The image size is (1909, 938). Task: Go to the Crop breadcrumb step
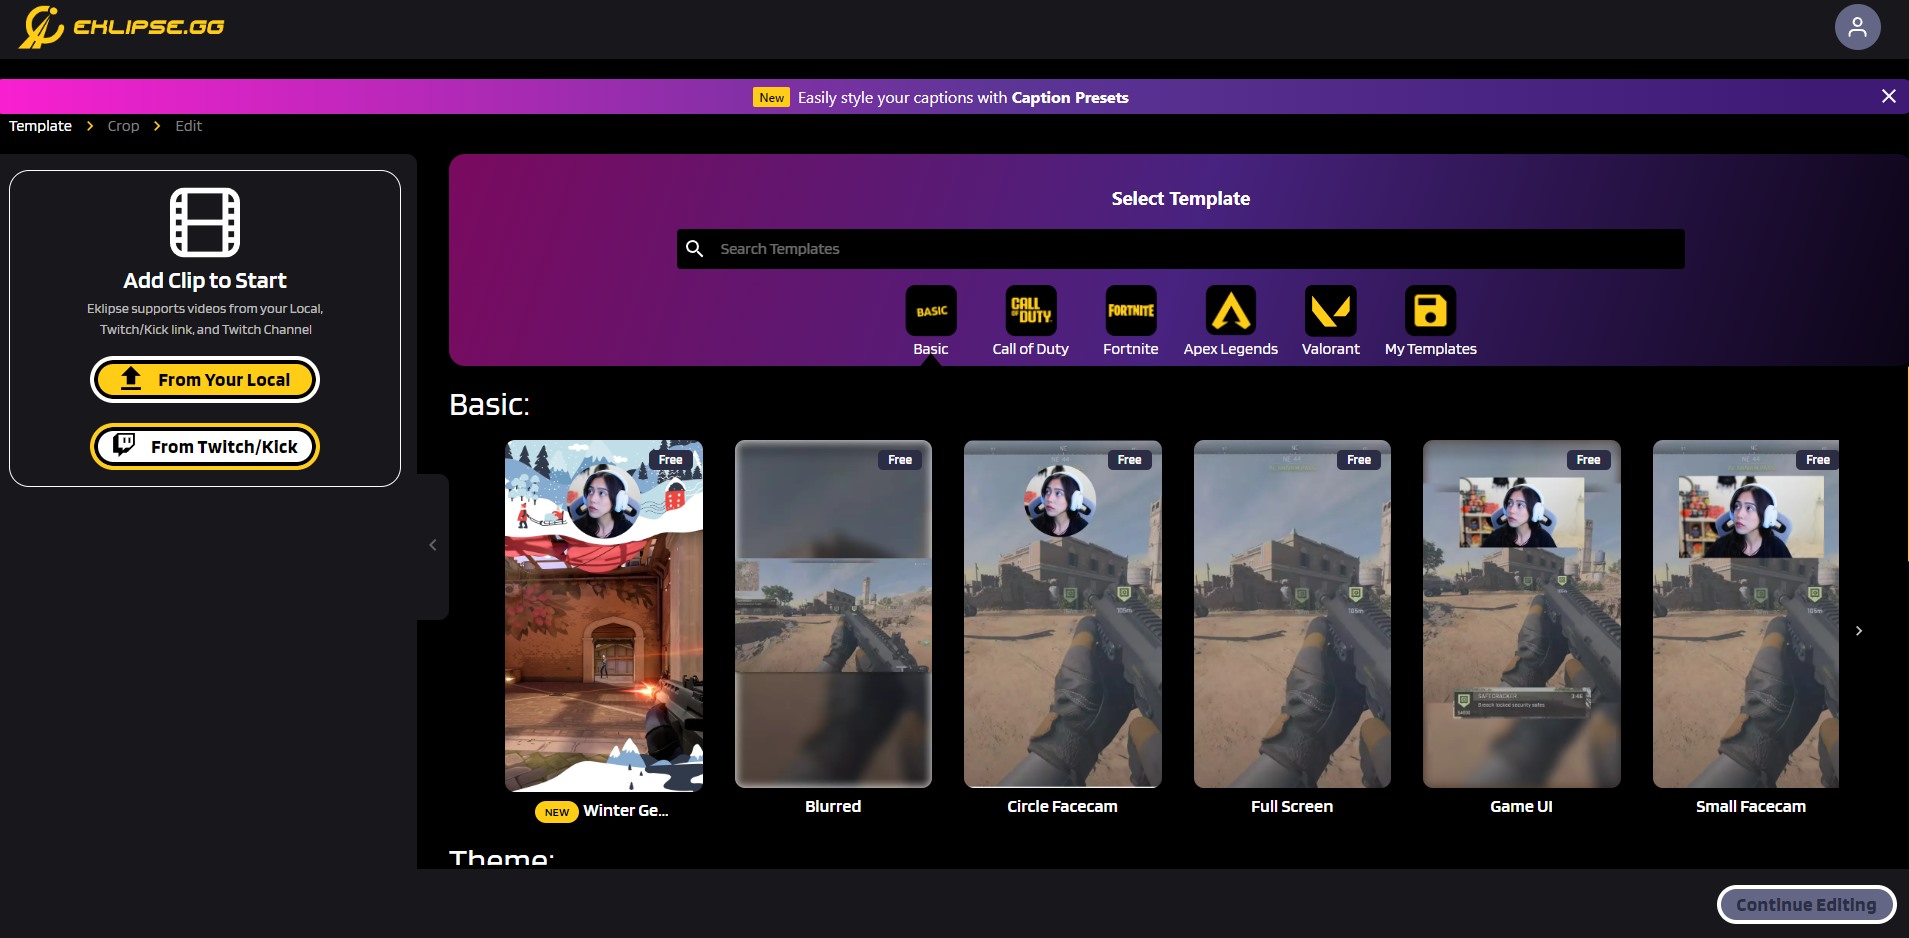click(123, 126)
